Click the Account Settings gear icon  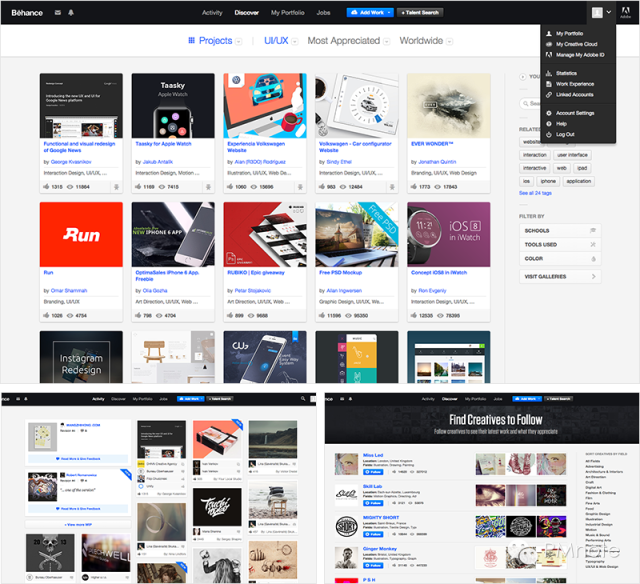click(549, 113)
